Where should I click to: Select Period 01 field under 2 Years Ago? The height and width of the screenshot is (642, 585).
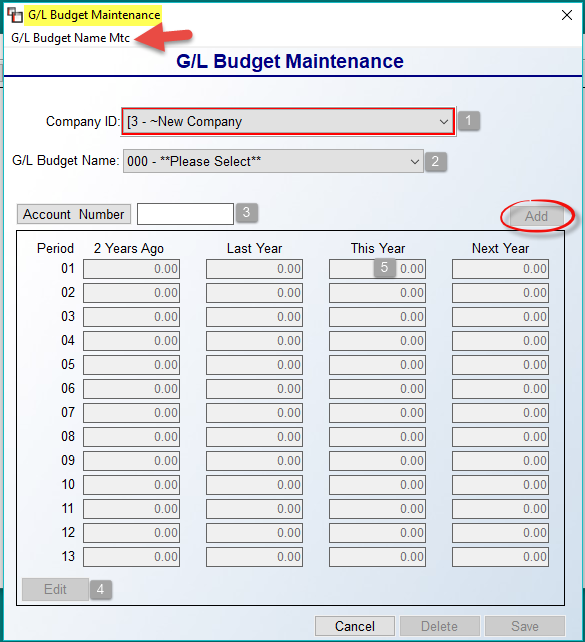pyautogui.click(x=131, y=269)
